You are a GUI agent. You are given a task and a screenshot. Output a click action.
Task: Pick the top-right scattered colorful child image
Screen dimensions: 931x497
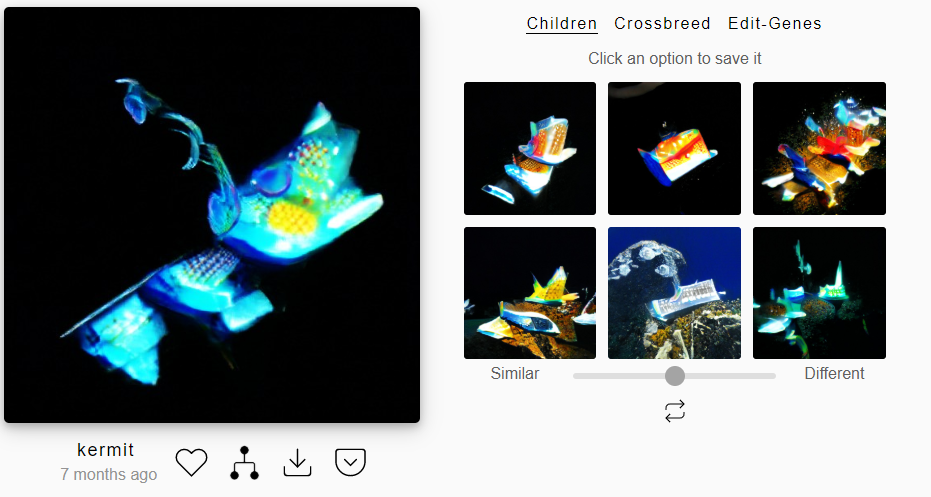tap(819, 148)
